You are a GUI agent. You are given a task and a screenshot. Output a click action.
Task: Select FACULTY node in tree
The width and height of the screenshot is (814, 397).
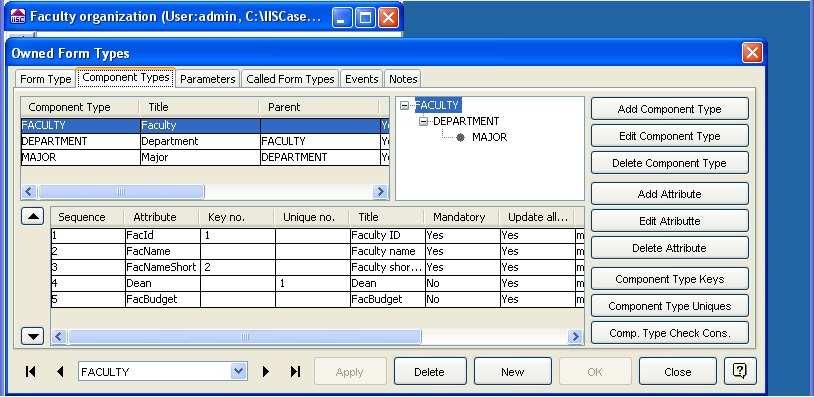tap(438, 105)
